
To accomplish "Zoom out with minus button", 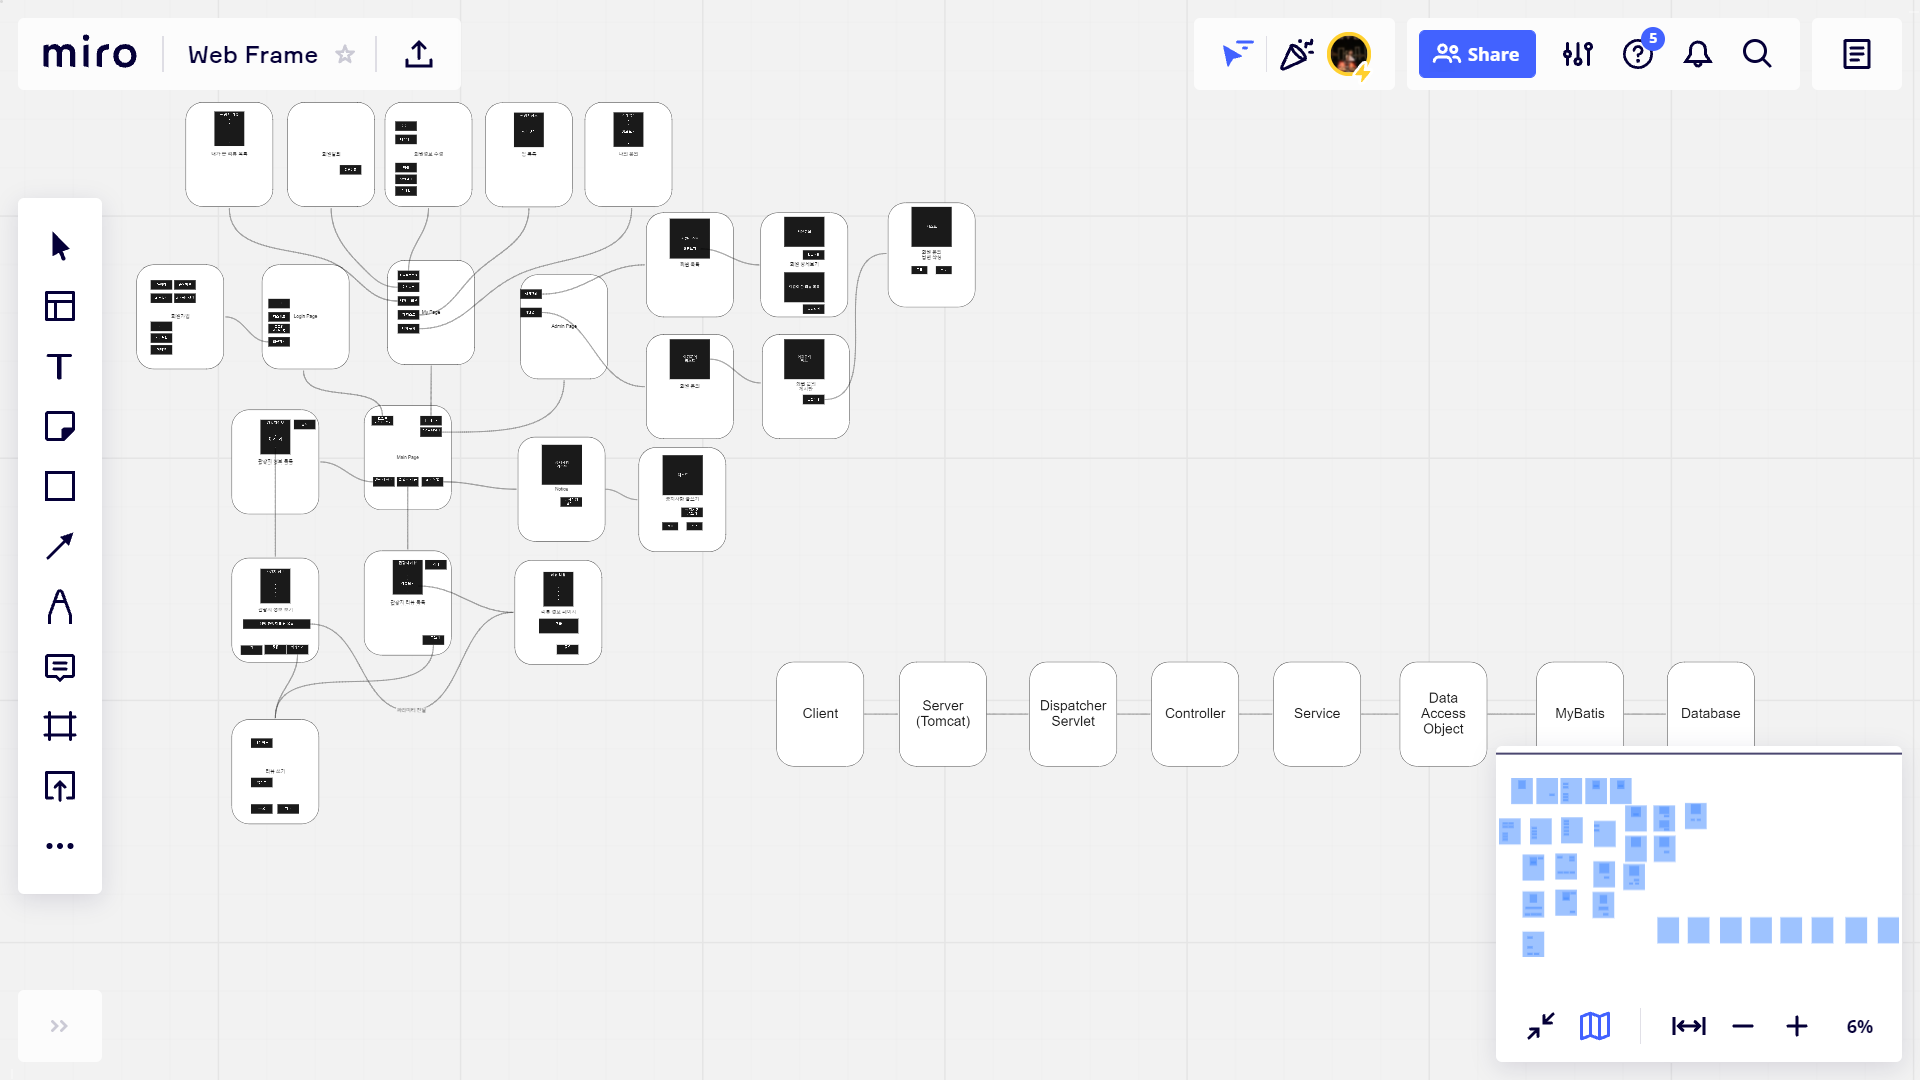I will pos(1743,1026).
